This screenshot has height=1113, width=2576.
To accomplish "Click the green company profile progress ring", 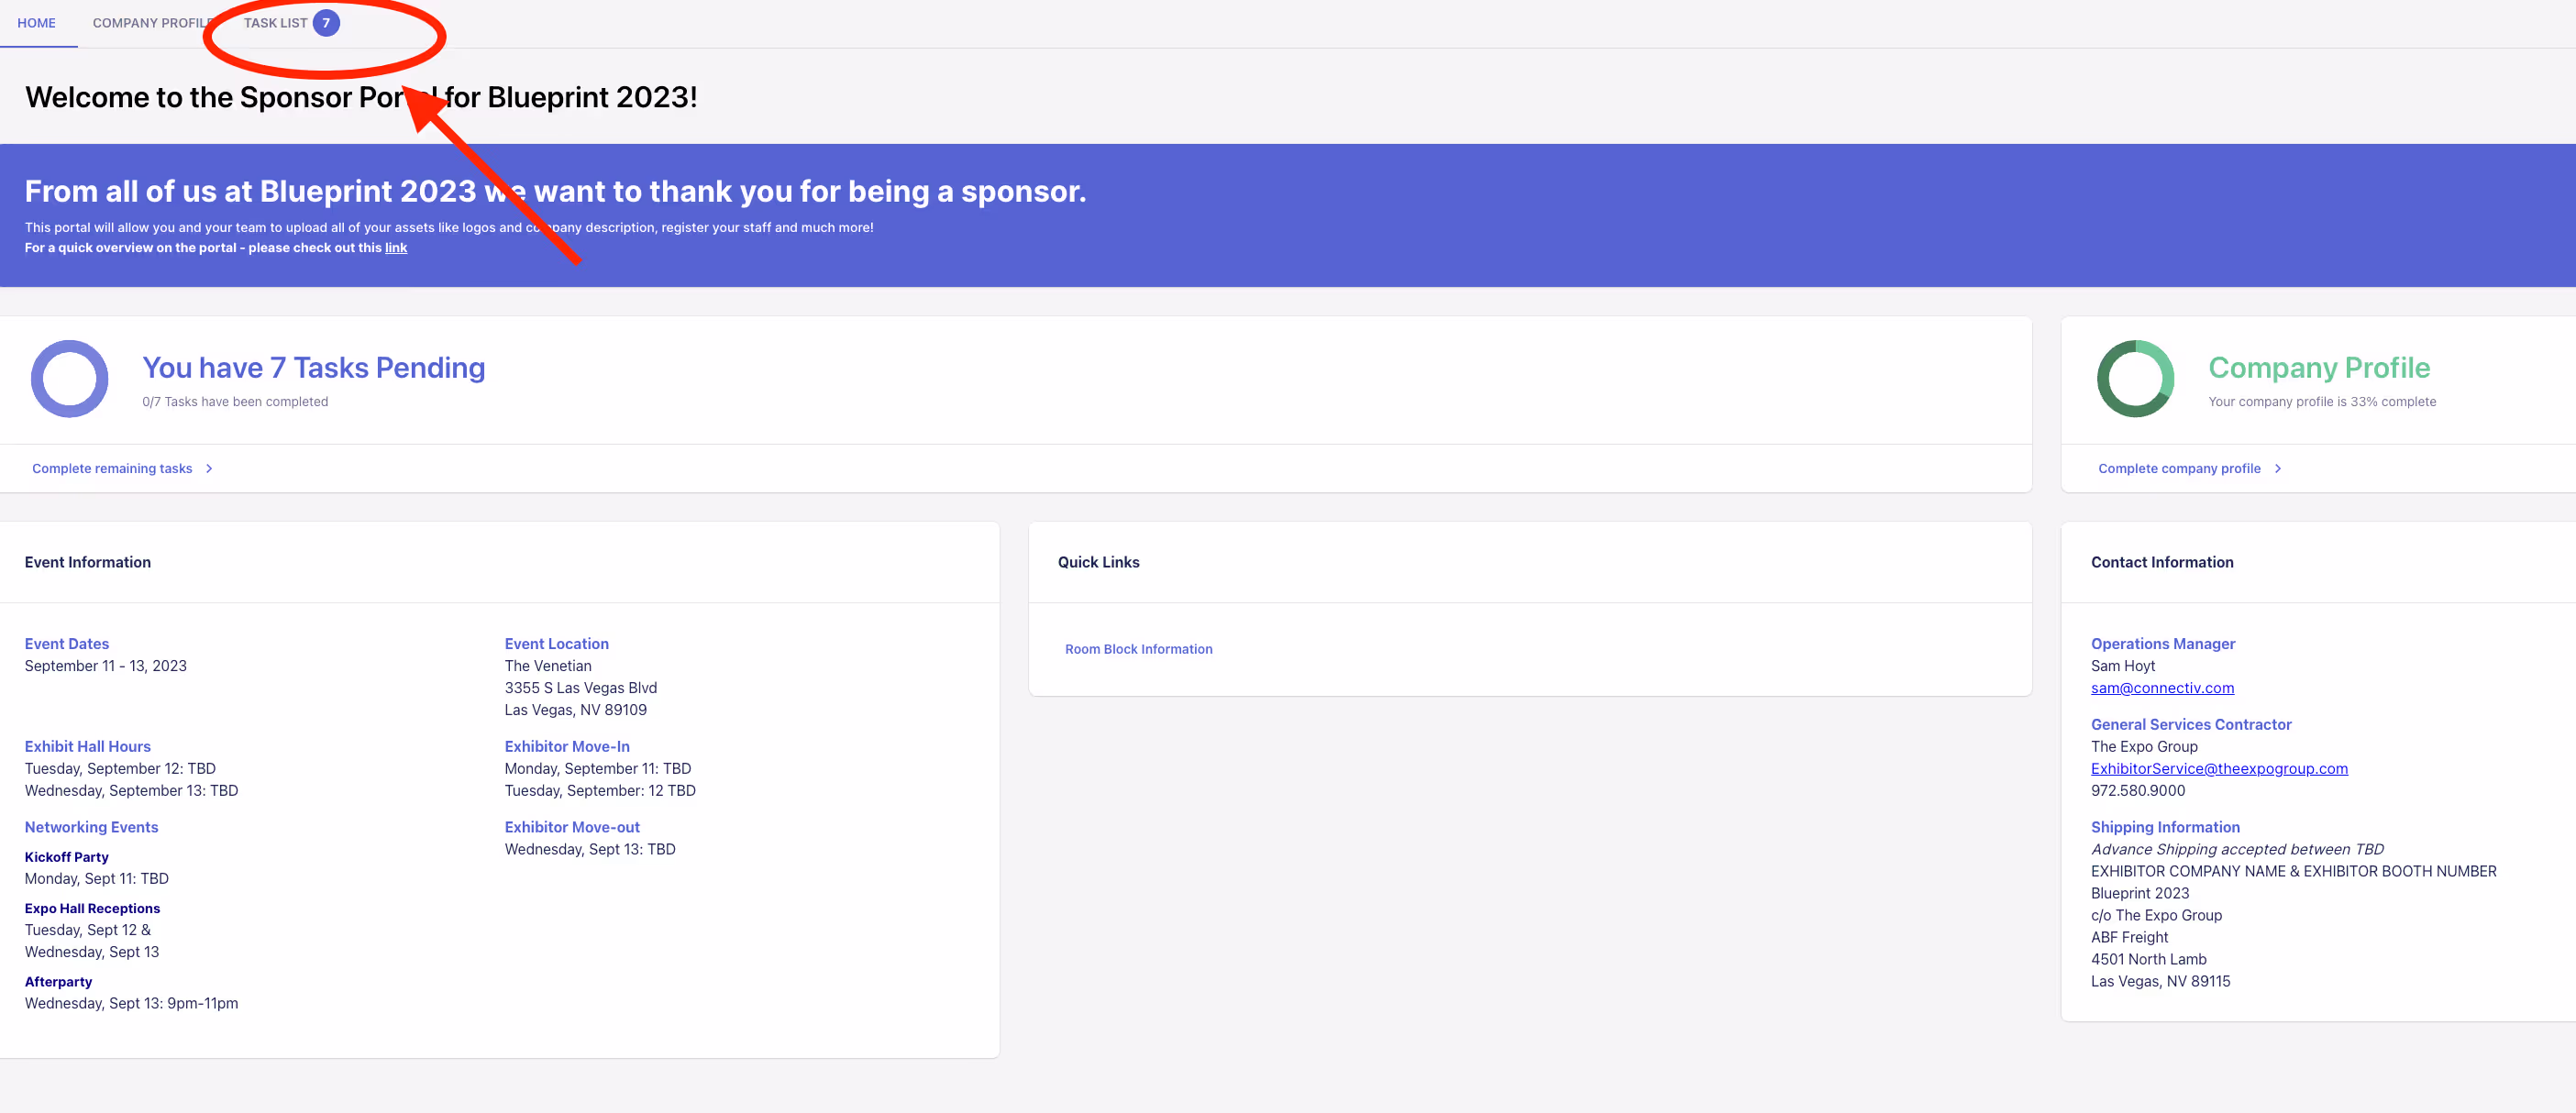I will pyautogui.click(x=2134, y=379).
